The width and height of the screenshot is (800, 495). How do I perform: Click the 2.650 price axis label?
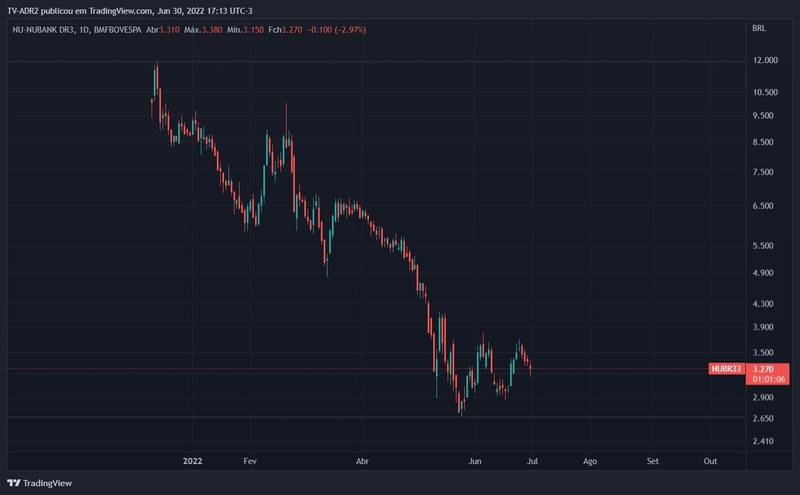point(763,418)
